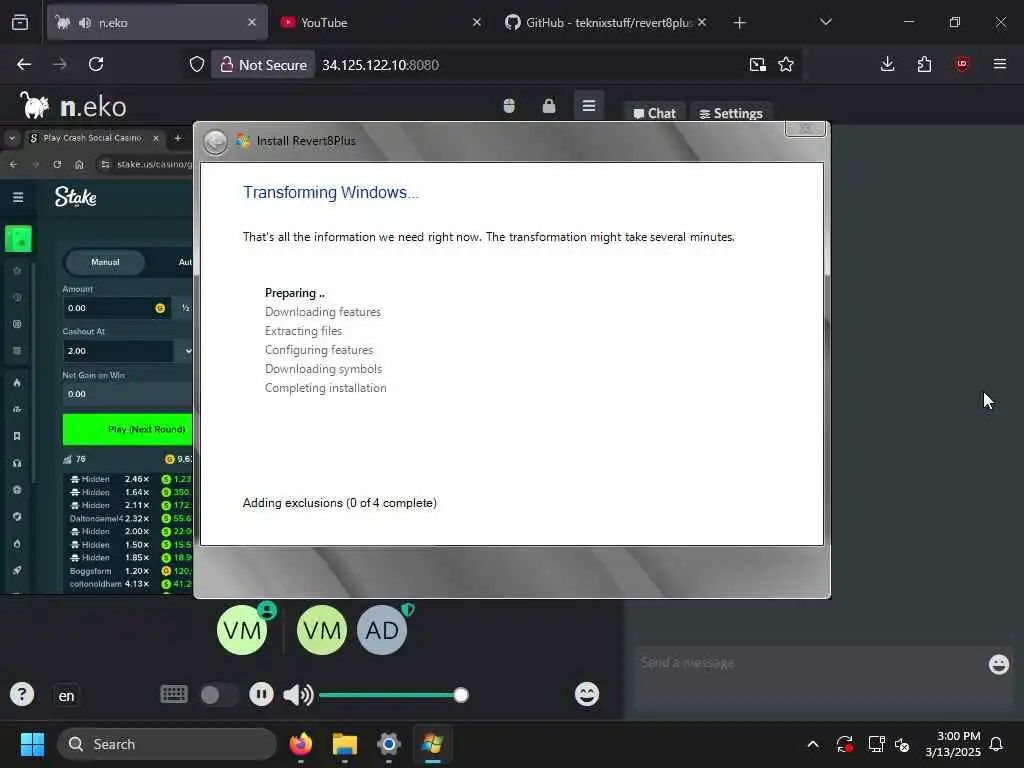
Task: Open Firefox from the taskbar
Action: pyautogui.click(x=301, y=744)
